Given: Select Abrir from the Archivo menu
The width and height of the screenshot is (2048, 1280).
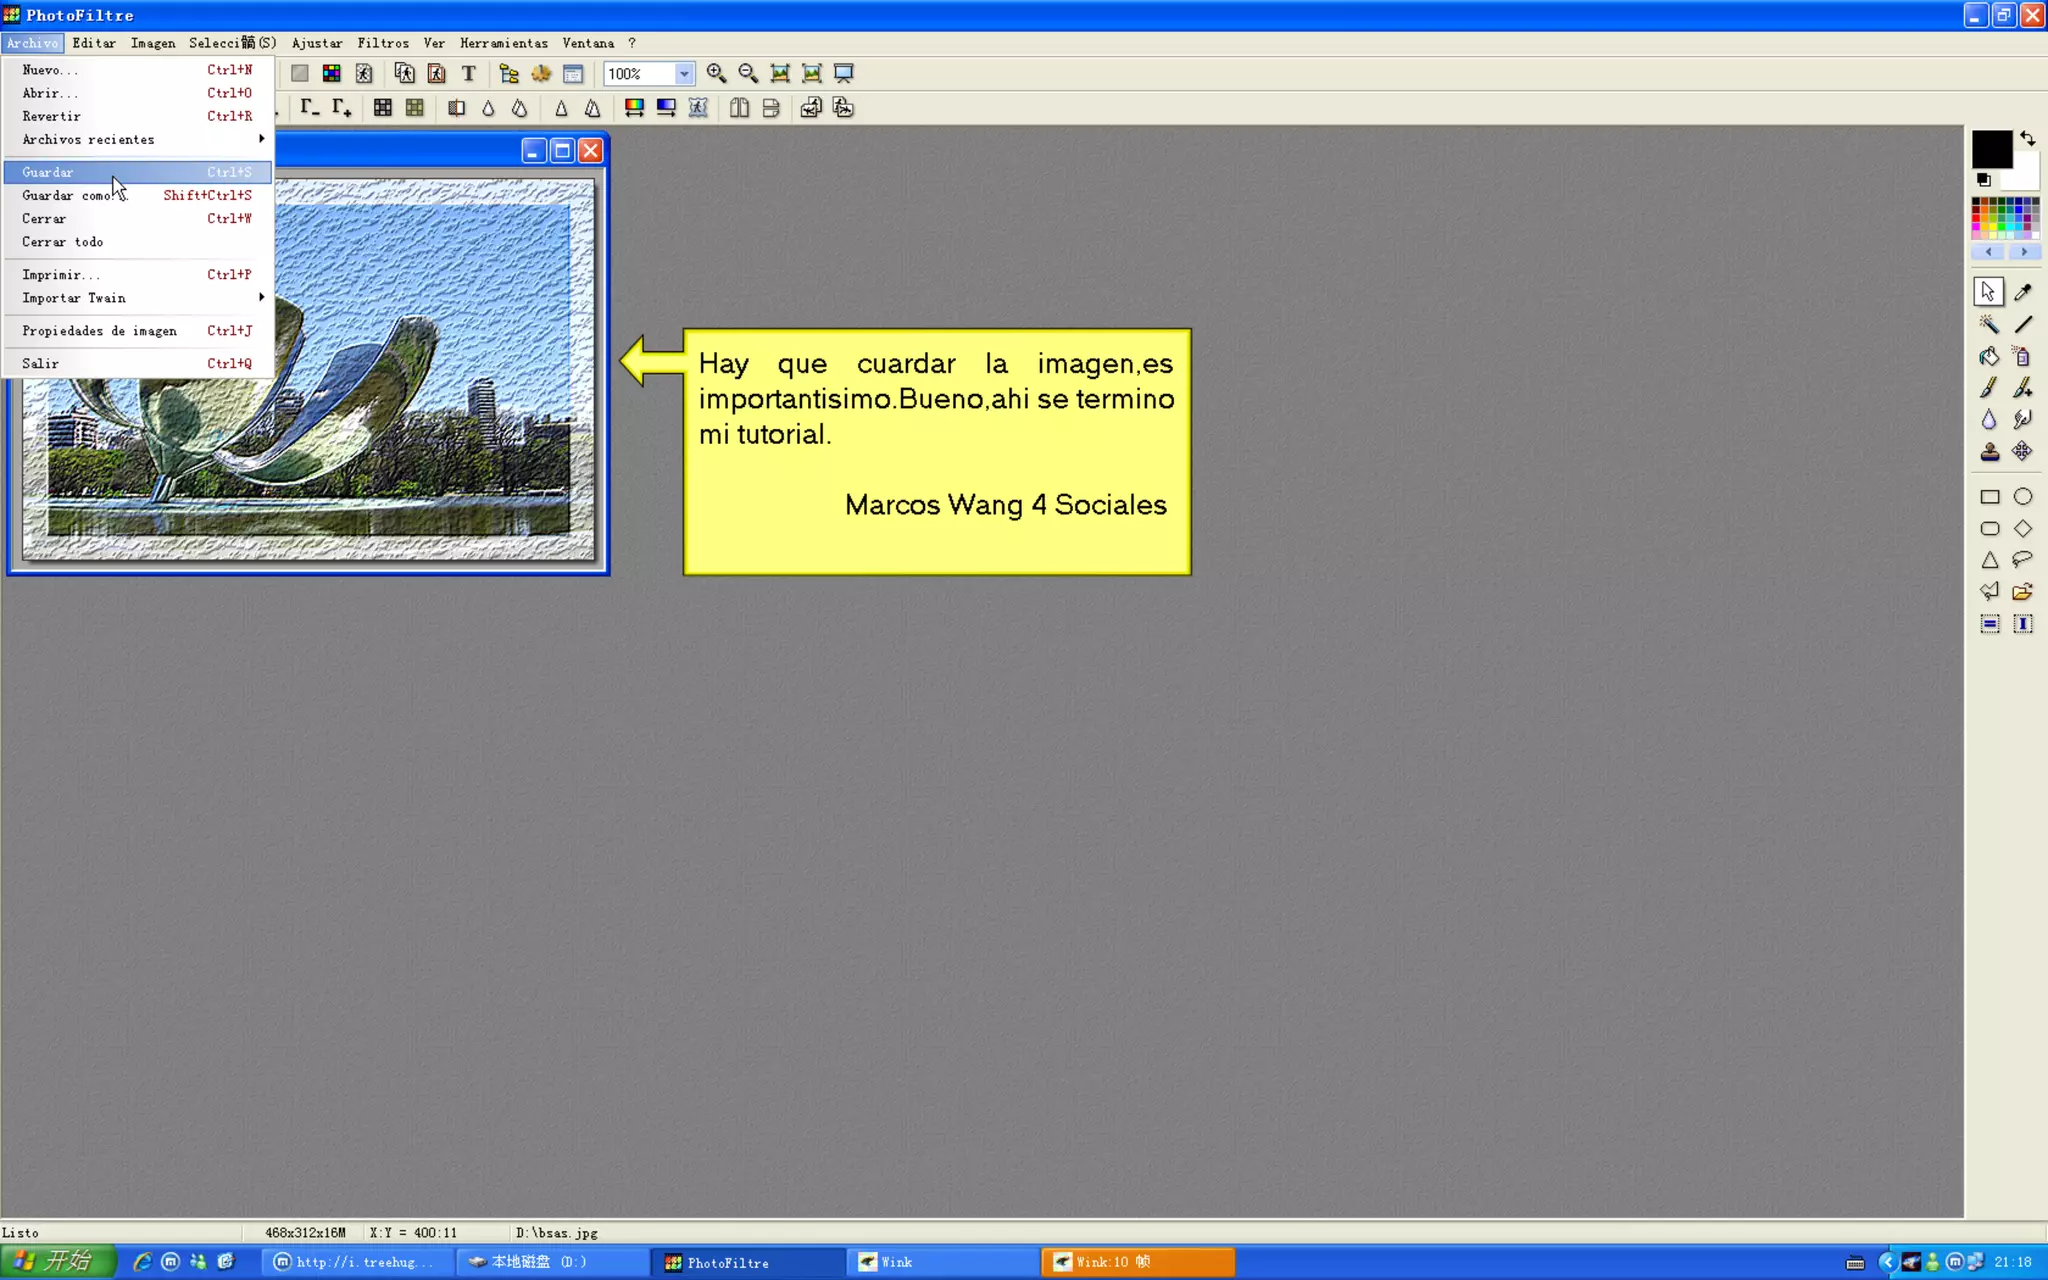Looking at the screenshot, I should point(138,93).
